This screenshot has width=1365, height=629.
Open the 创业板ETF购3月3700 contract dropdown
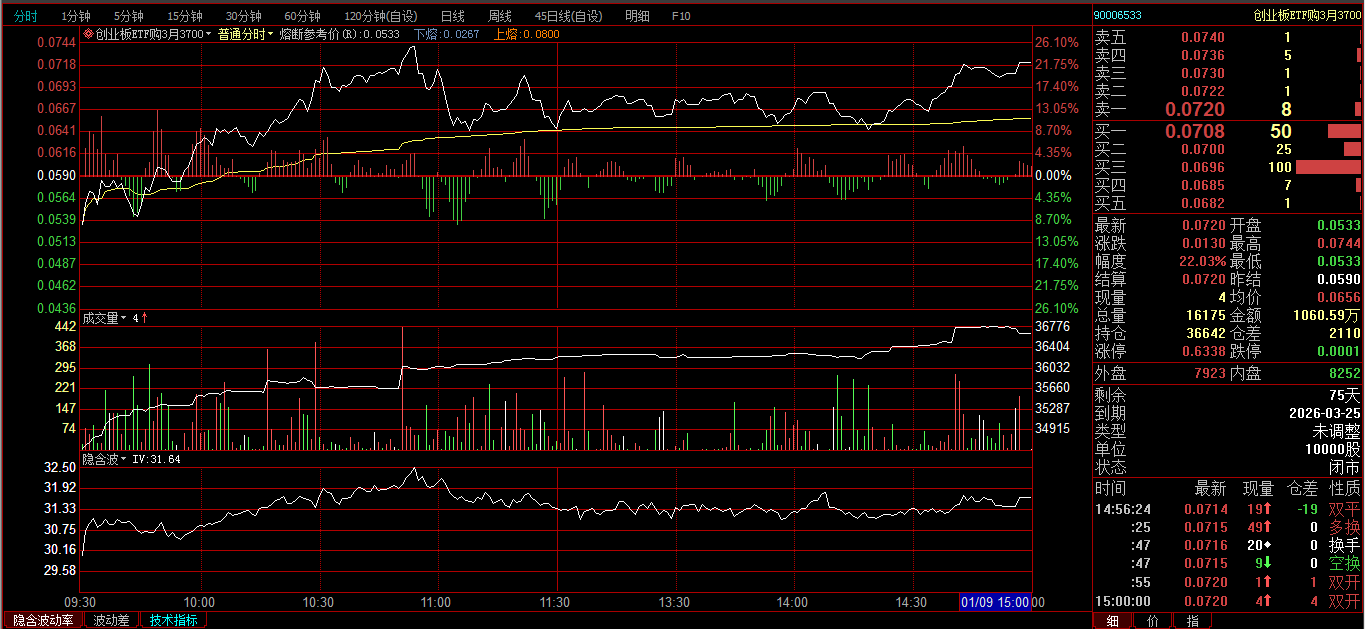[x=209, y=34]
